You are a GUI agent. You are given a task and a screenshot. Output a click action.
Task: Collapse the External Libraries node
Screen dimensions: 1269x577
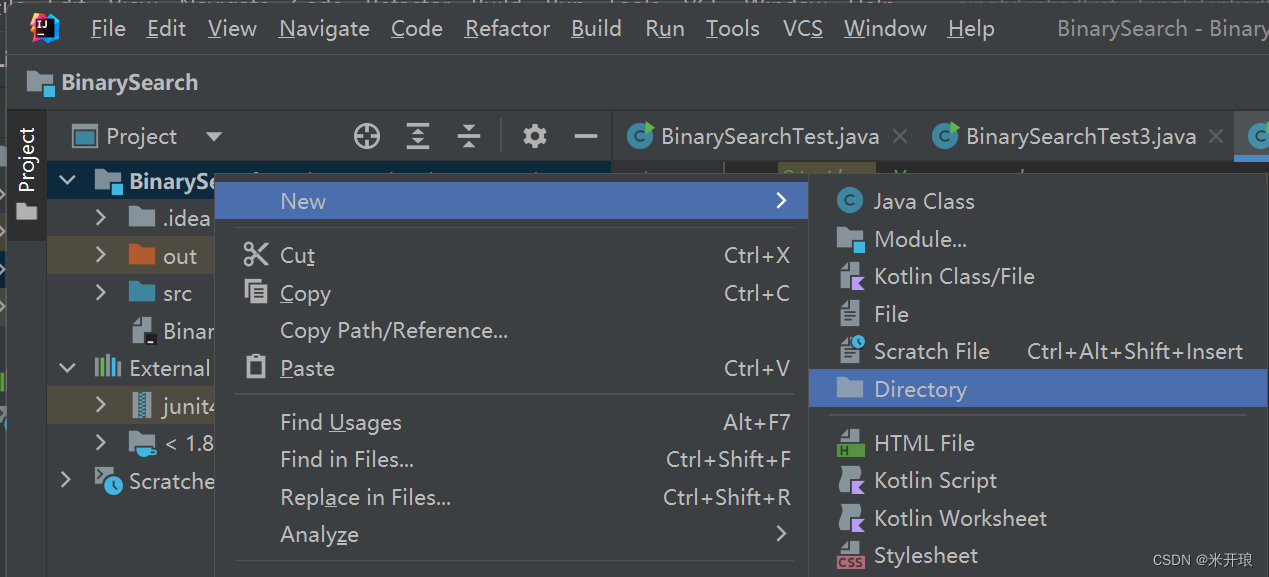(x=67, y=368)
